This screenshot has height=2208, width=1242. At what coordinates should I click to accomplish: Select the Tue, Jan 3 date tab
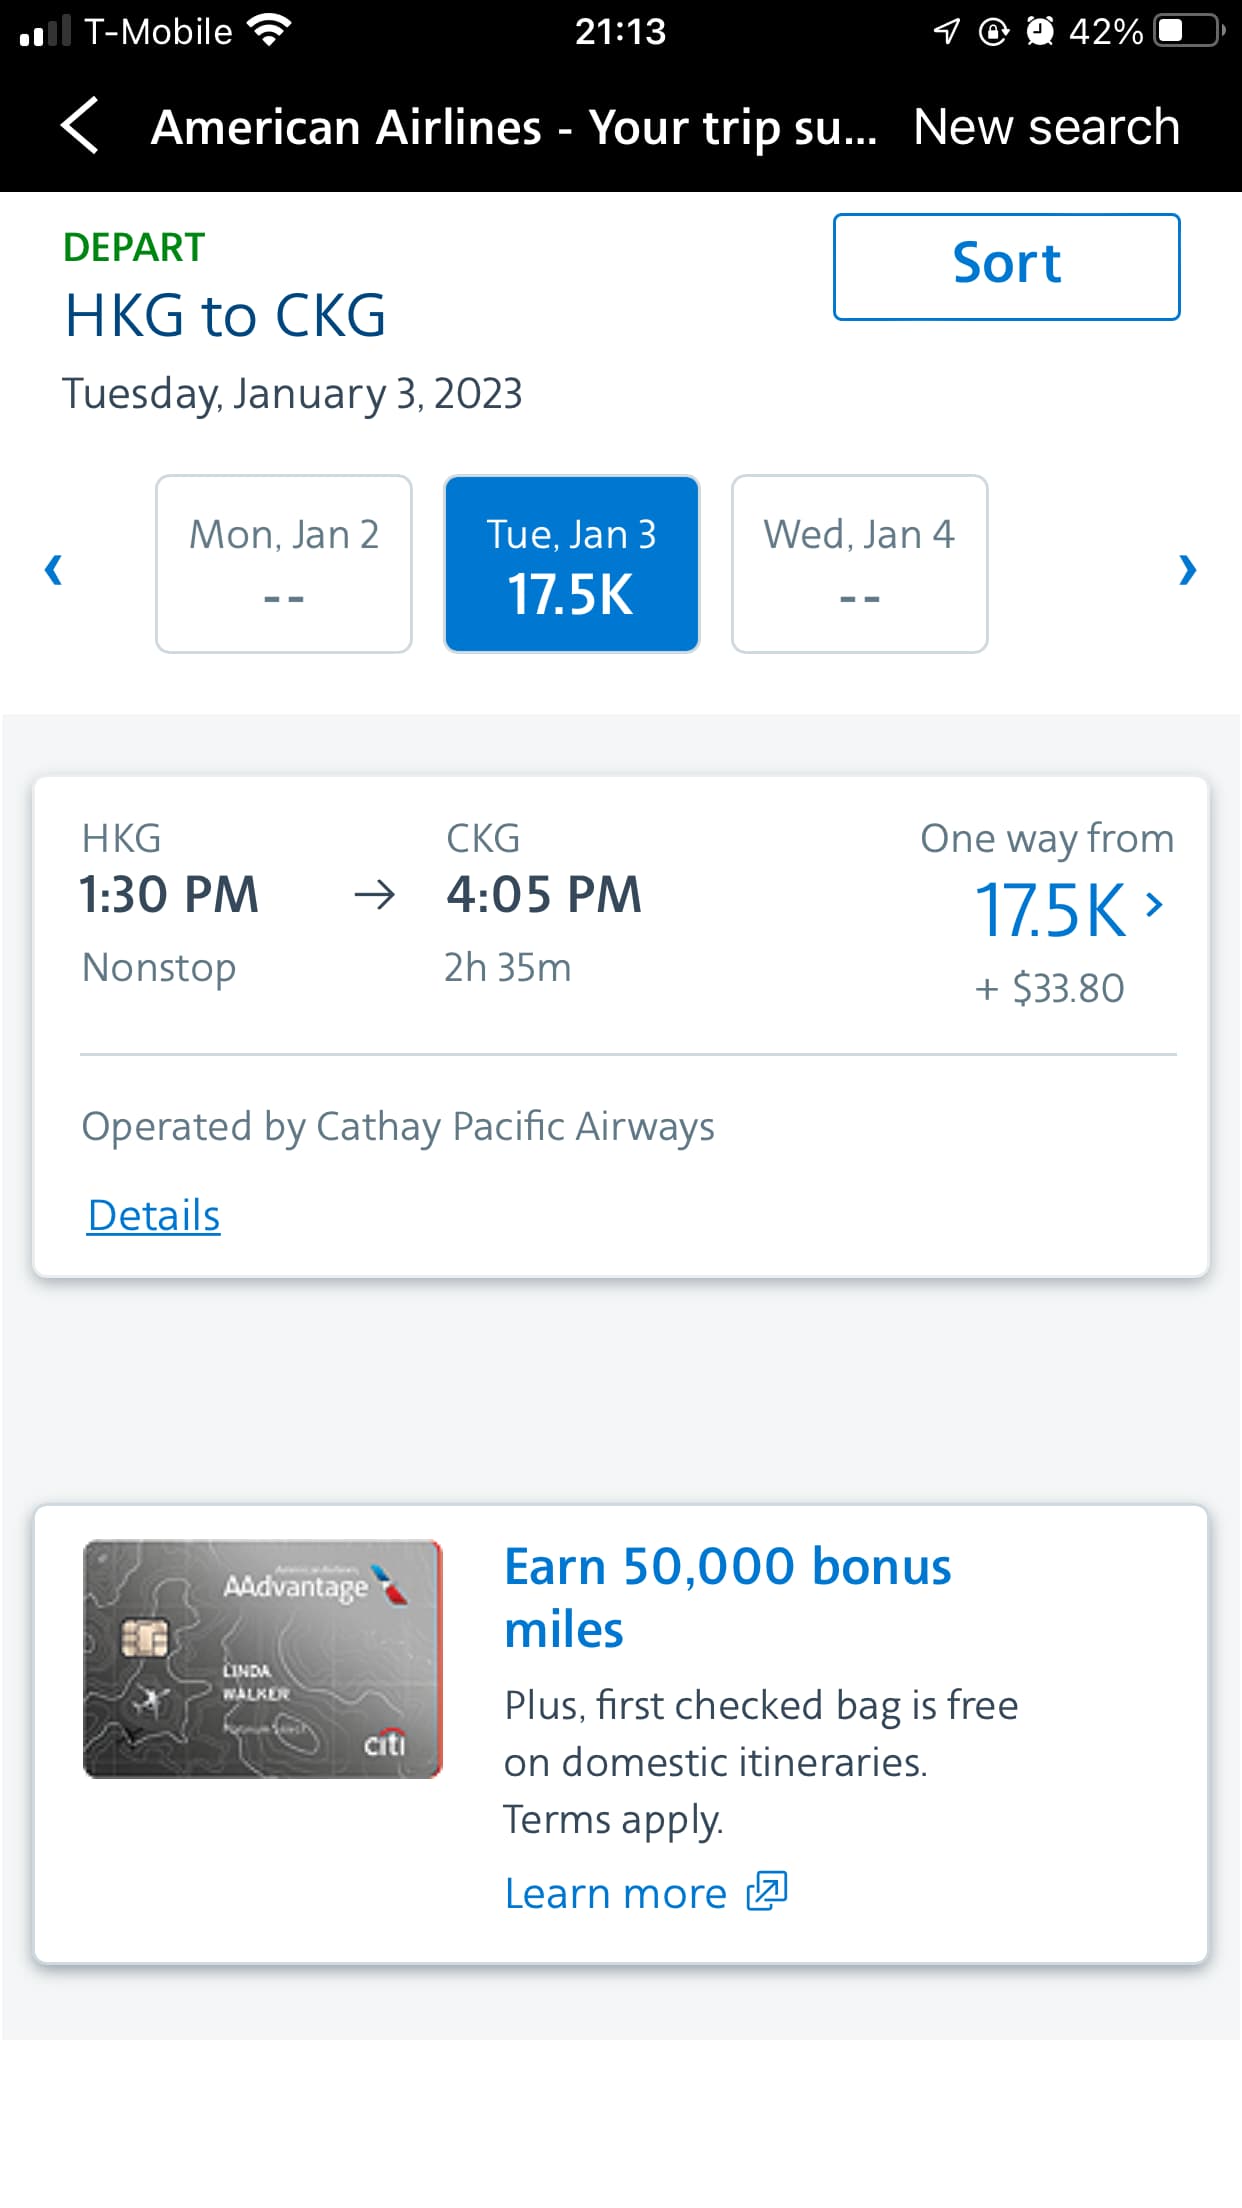(x=571, y=564)
